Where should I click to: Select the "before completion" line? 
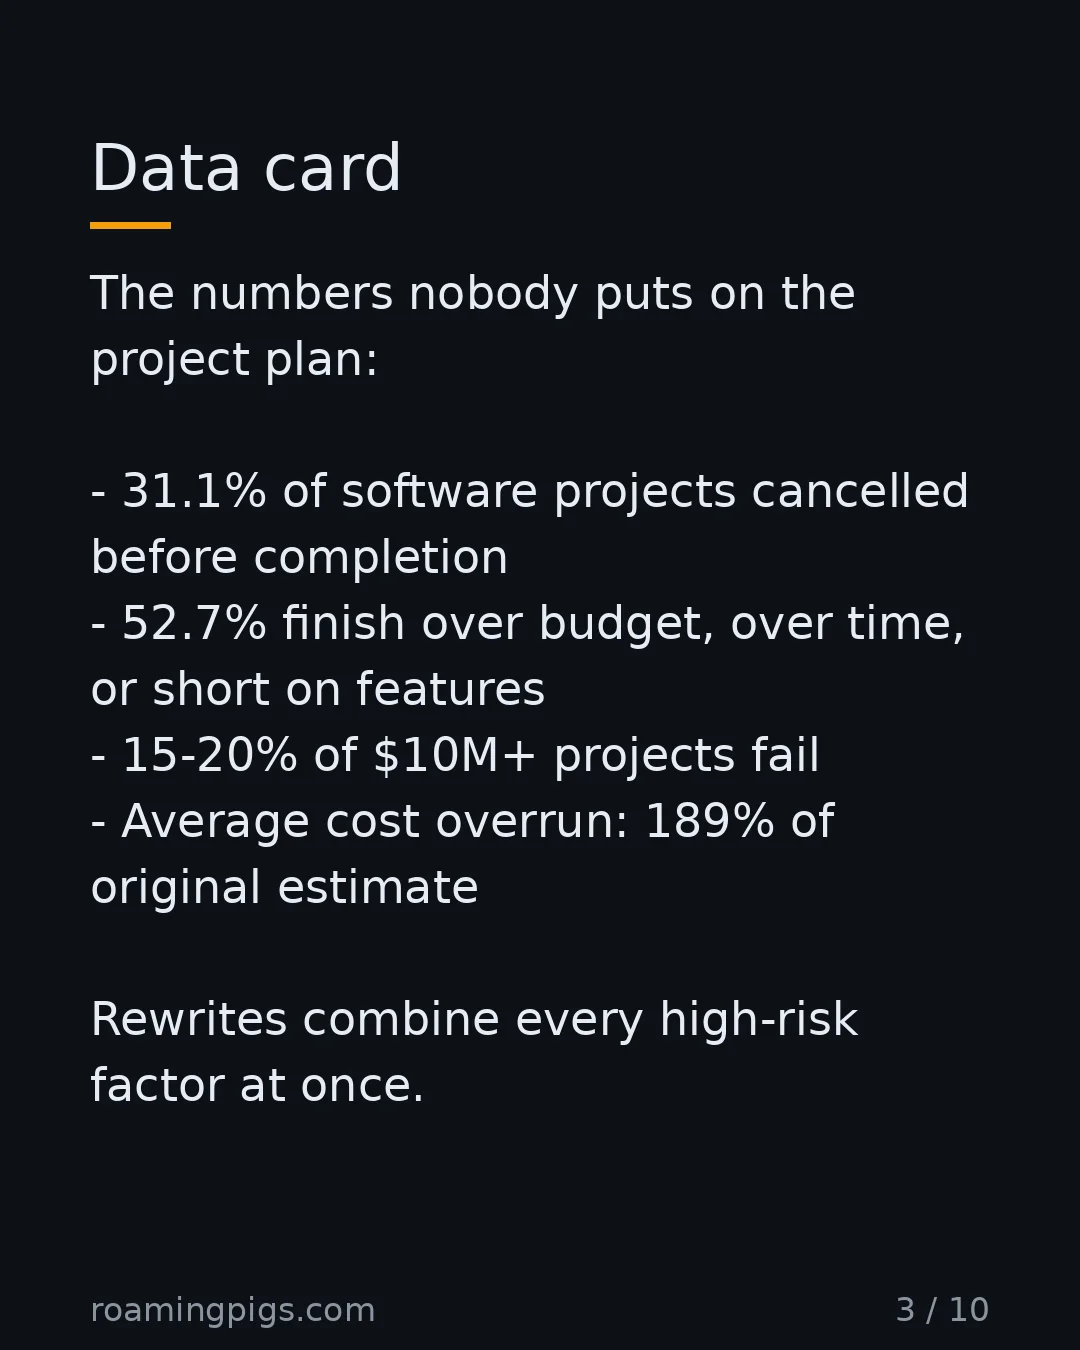(299, 558)
